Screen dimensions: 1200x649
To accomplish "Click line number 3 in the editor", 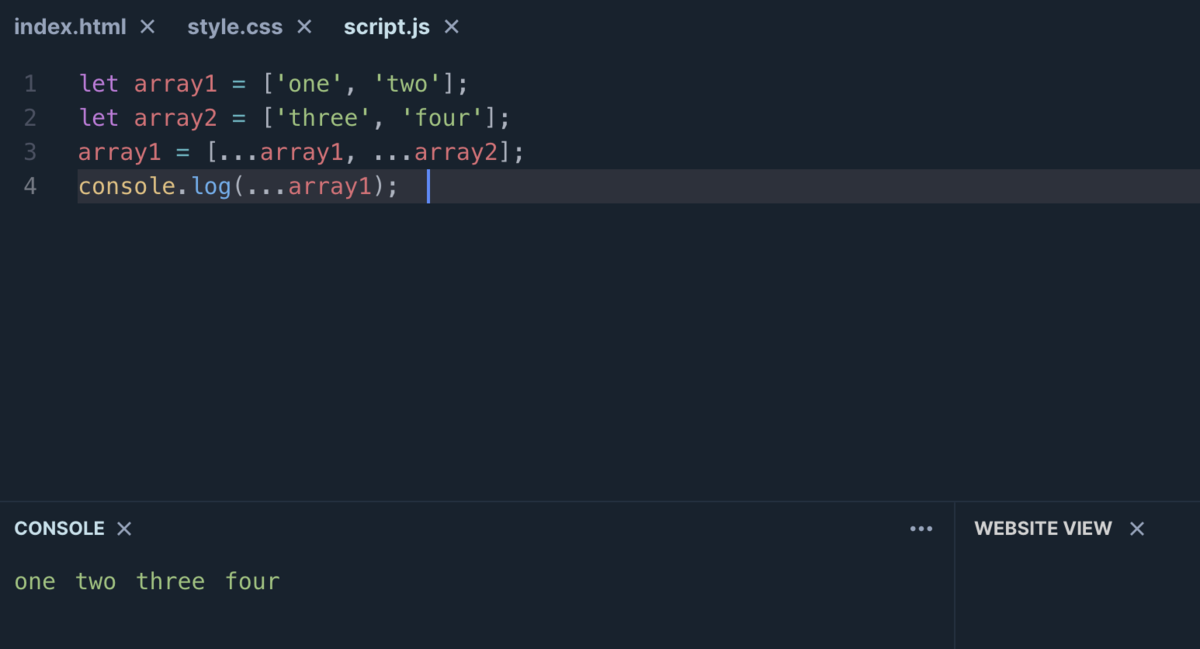I will coord(30,152).
